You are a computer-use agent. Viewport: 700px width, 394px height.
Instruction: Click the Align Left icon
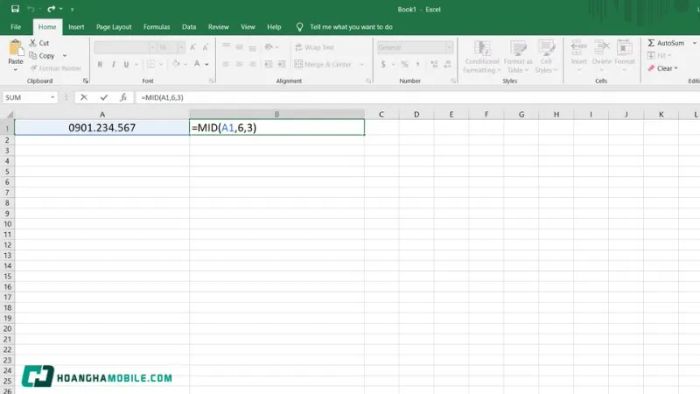[226, 65]
